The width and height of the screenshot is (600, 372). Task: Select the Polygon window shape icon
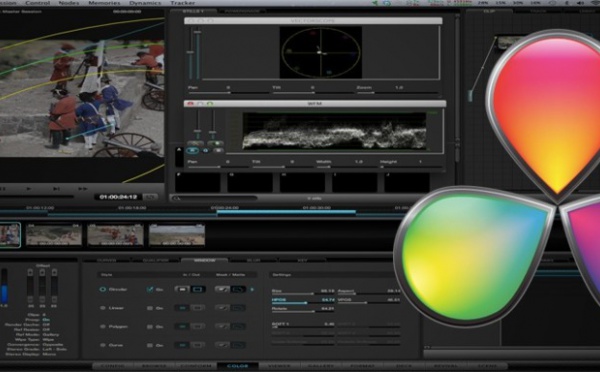[103, 326]
